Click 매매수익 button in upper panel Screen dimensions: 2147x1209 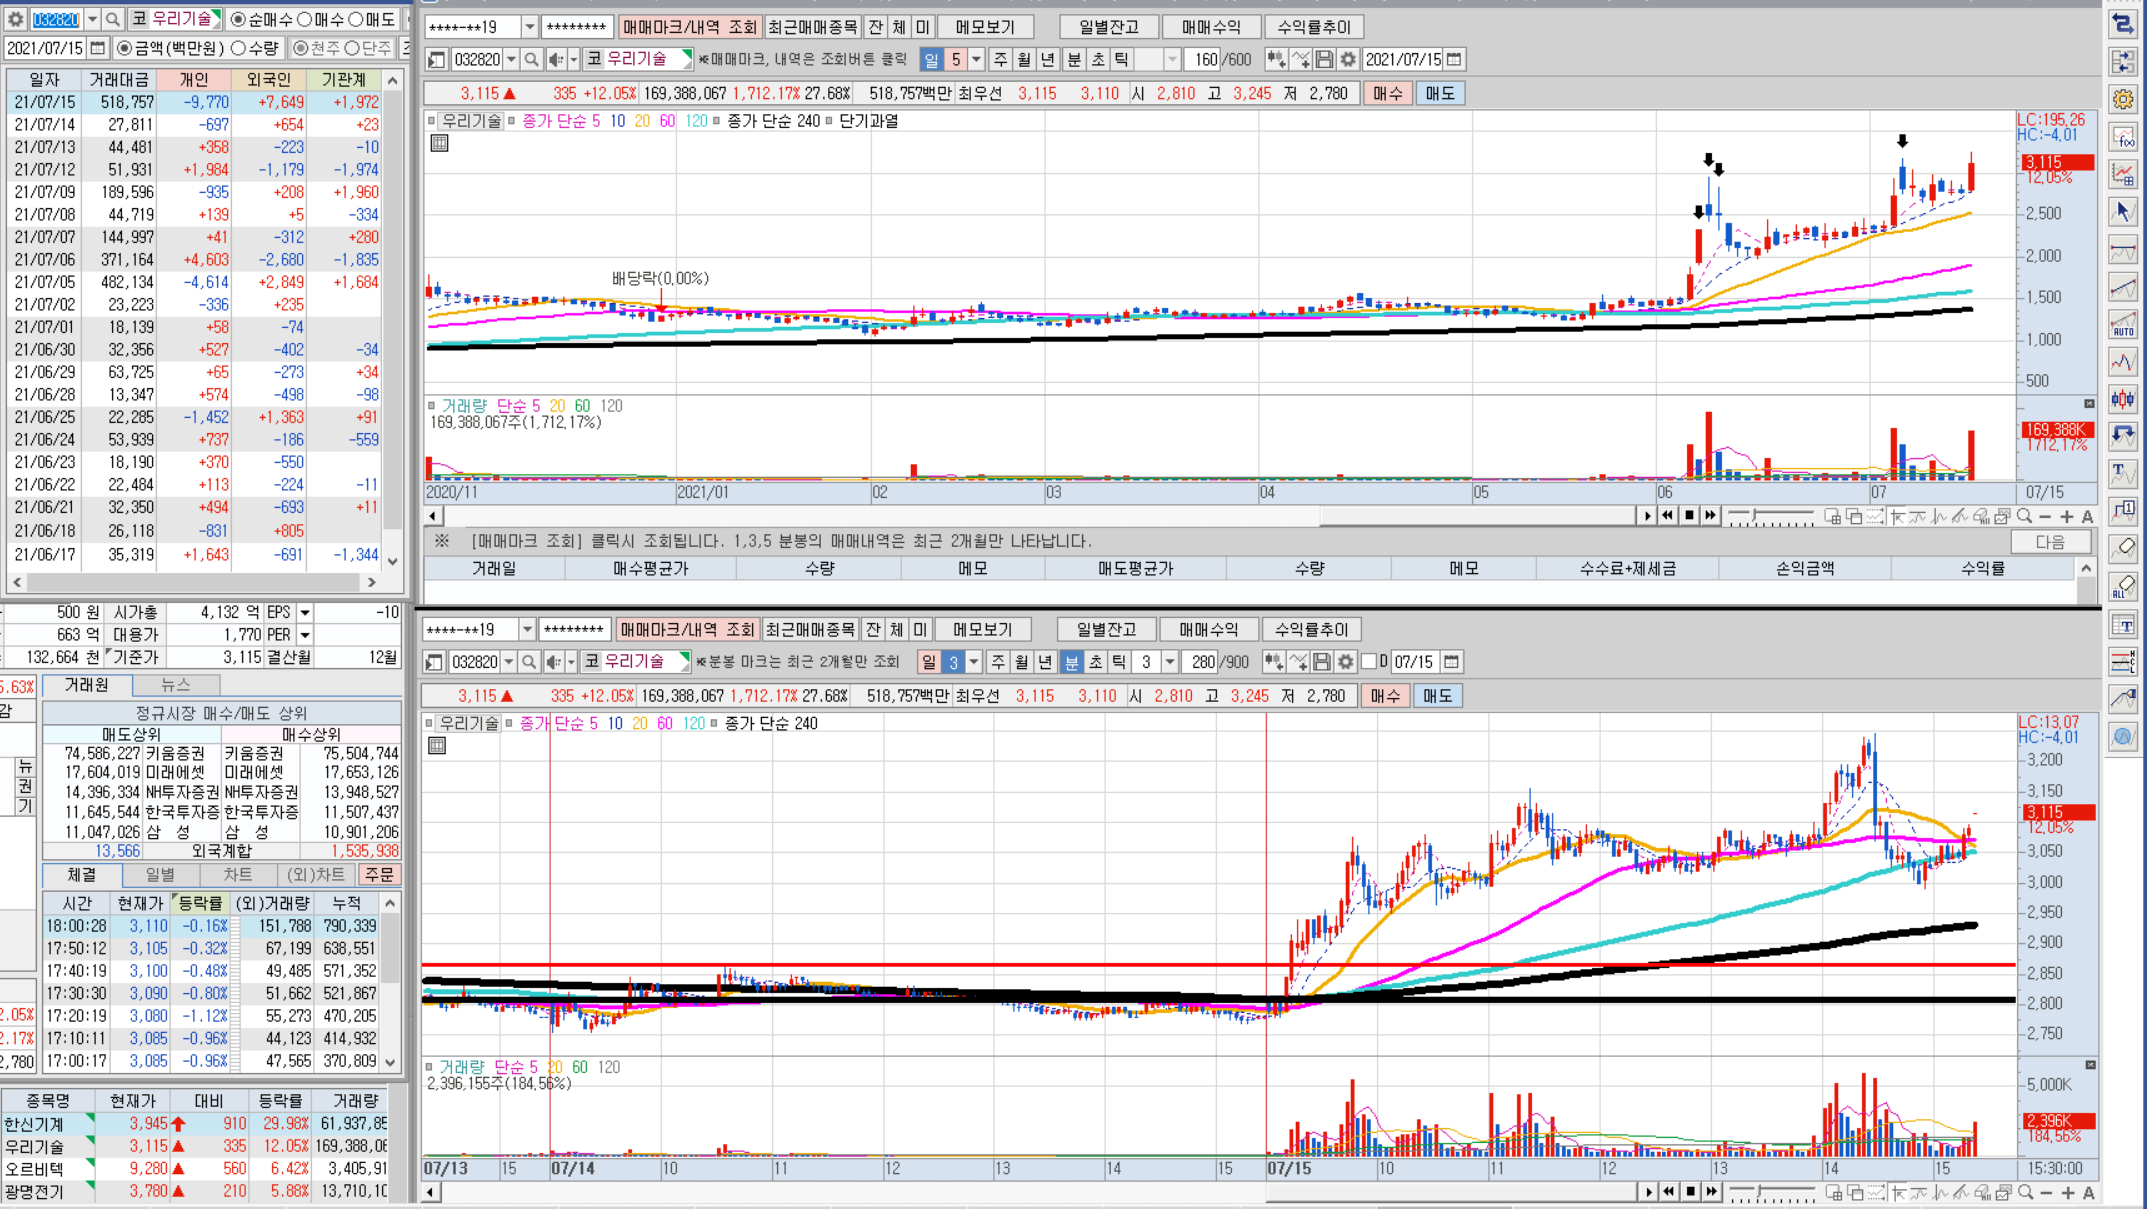coord(1210,27)
